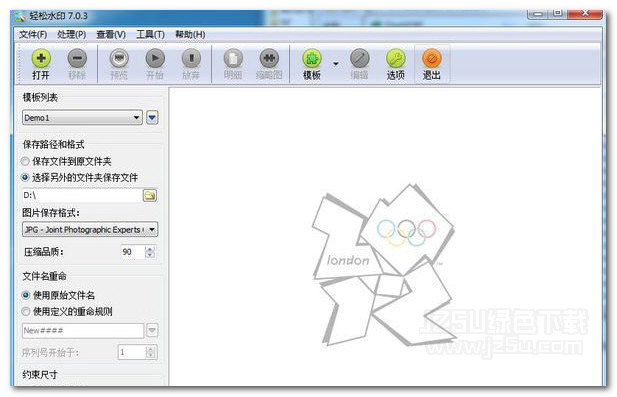Click the blue arrow button beside Demo1
Image resolution: width=617 pixels, height=397 pixels.
click(152, 118)
